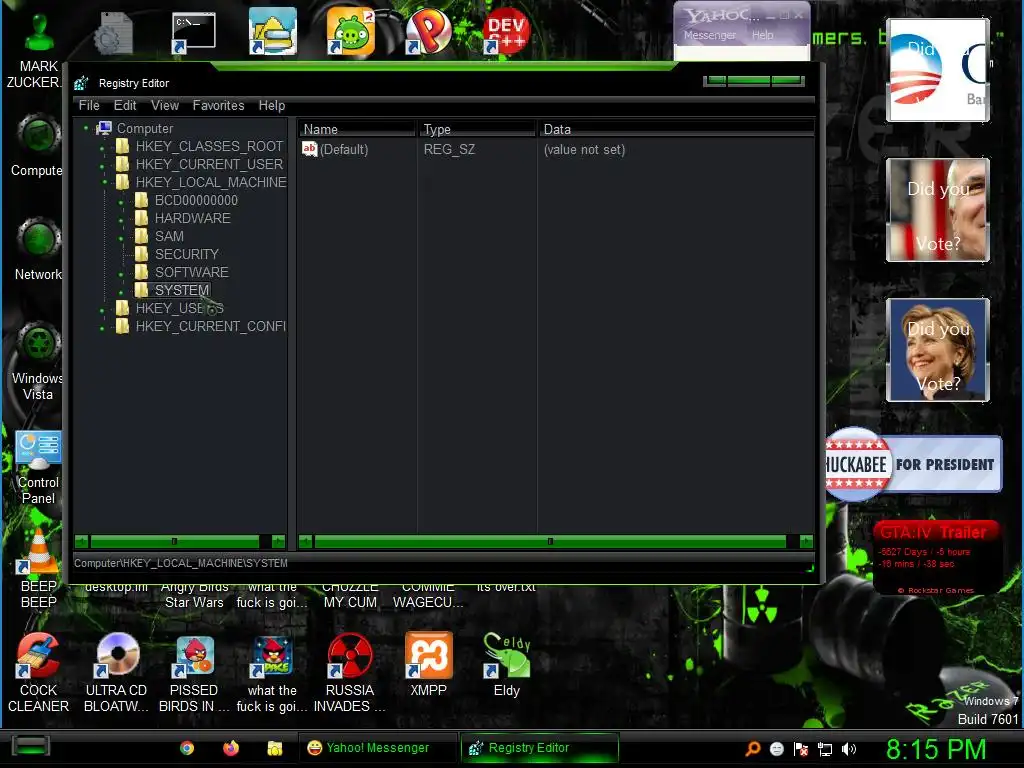Viewport: 1024px width, 768px height.
Task: Open the Messenger menu in Yahoo window
Action: tap(710, 35)
